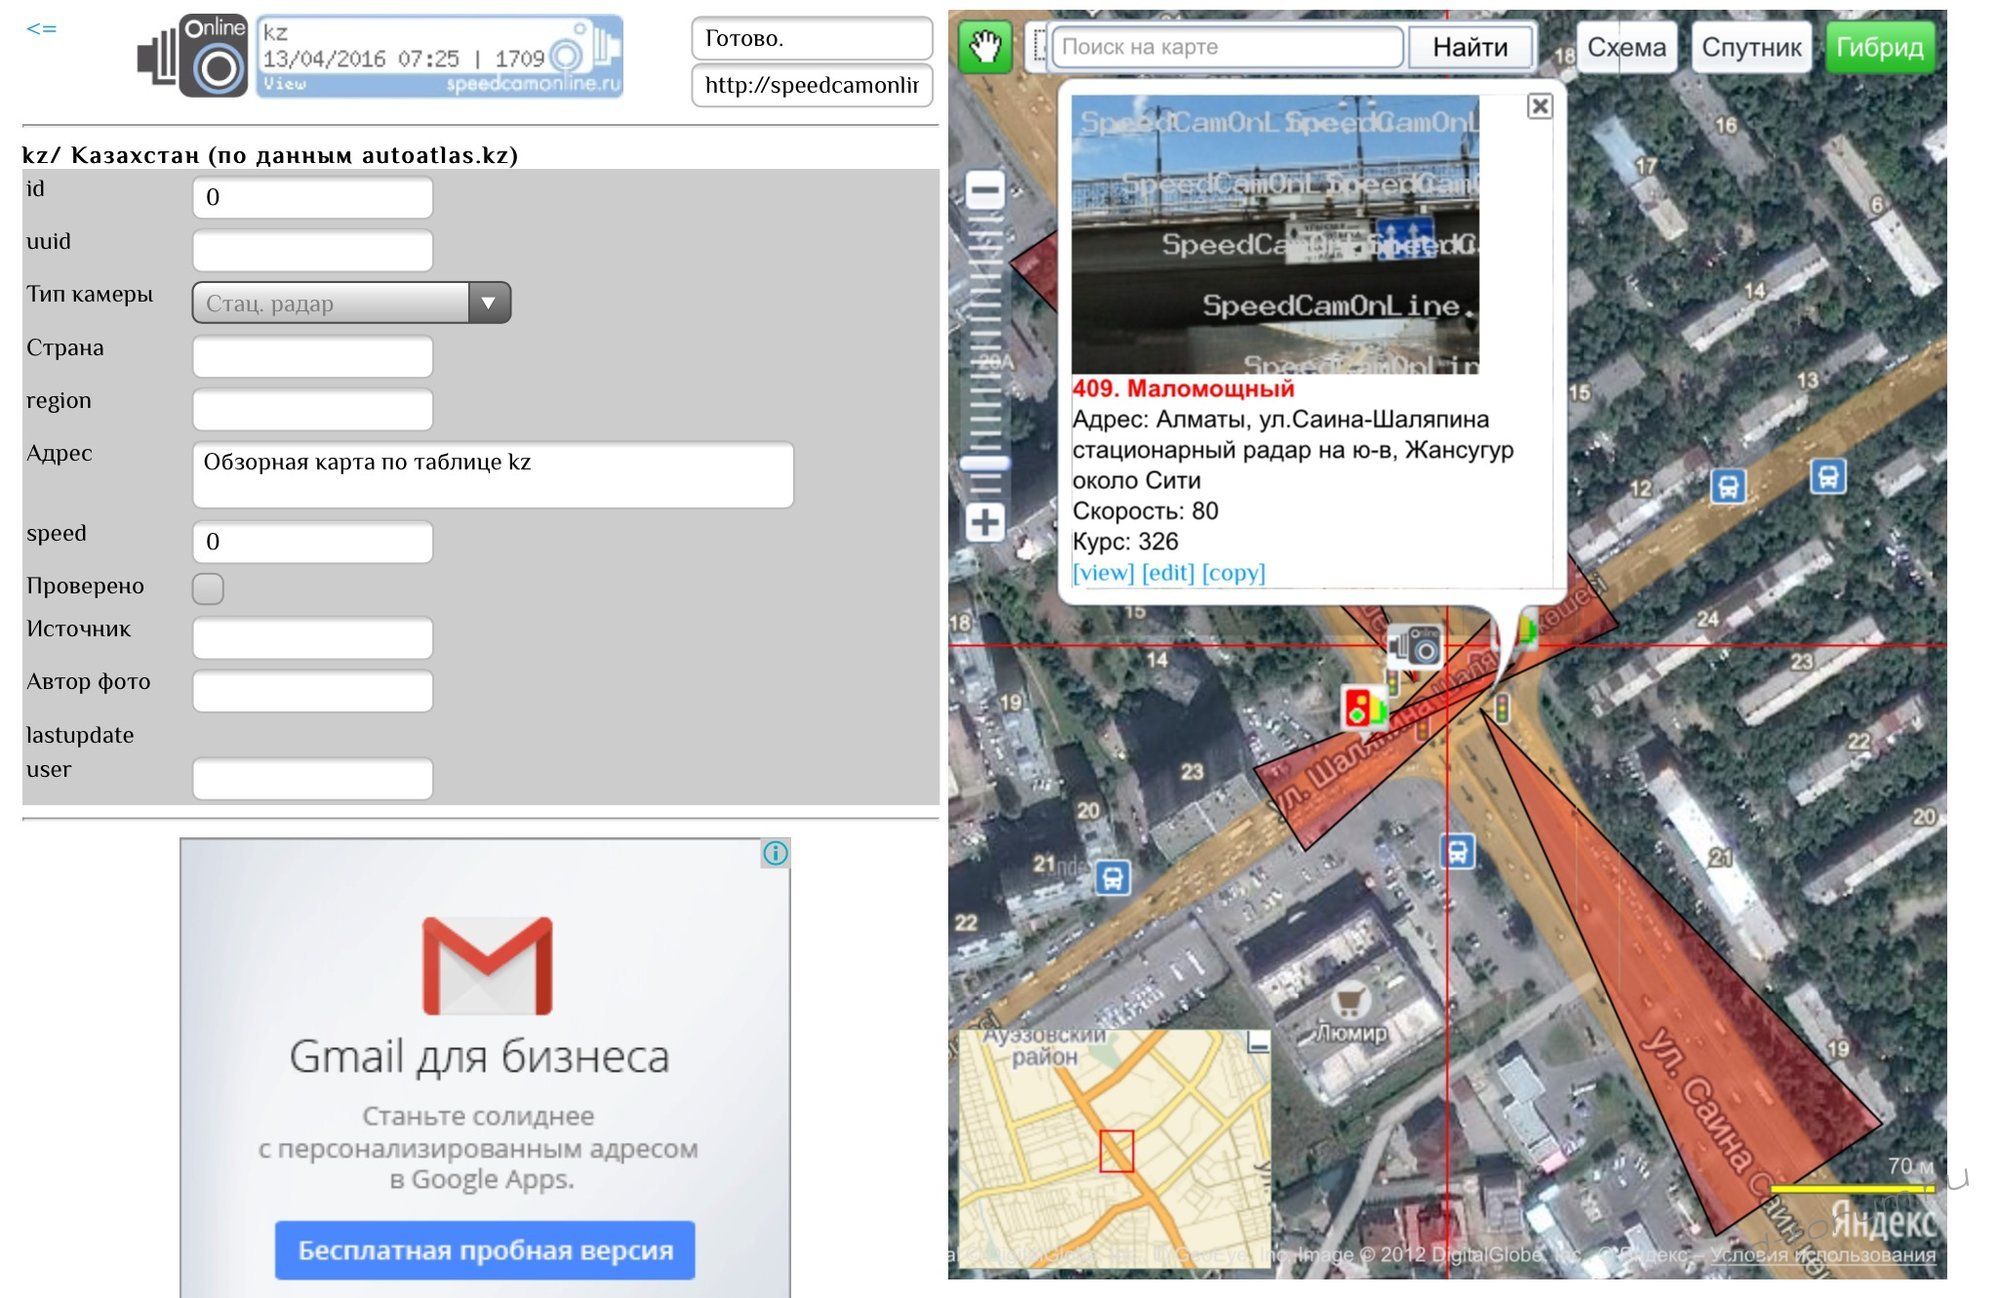
Task: Click the bus stop icon near building 13
Action: (1828, 477)
